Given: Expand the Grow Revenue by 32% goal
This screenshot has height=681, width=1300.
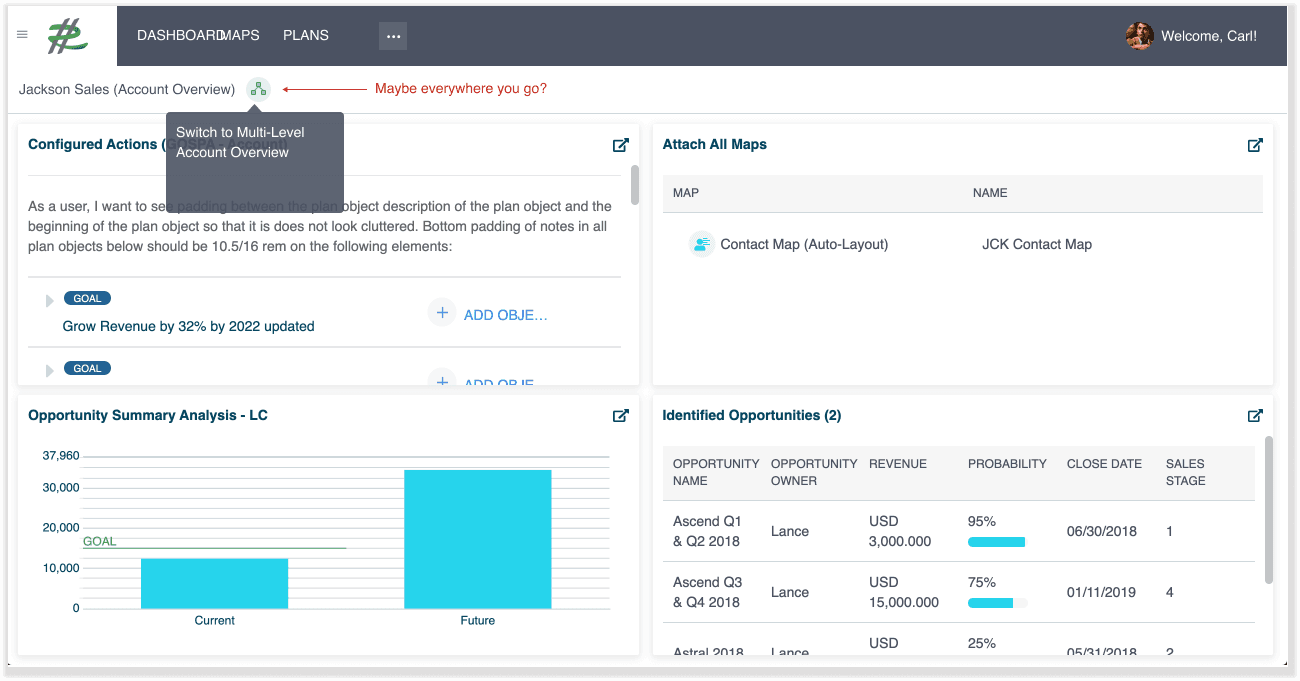Looking at the screenshot, I should (x=49, y=301).
